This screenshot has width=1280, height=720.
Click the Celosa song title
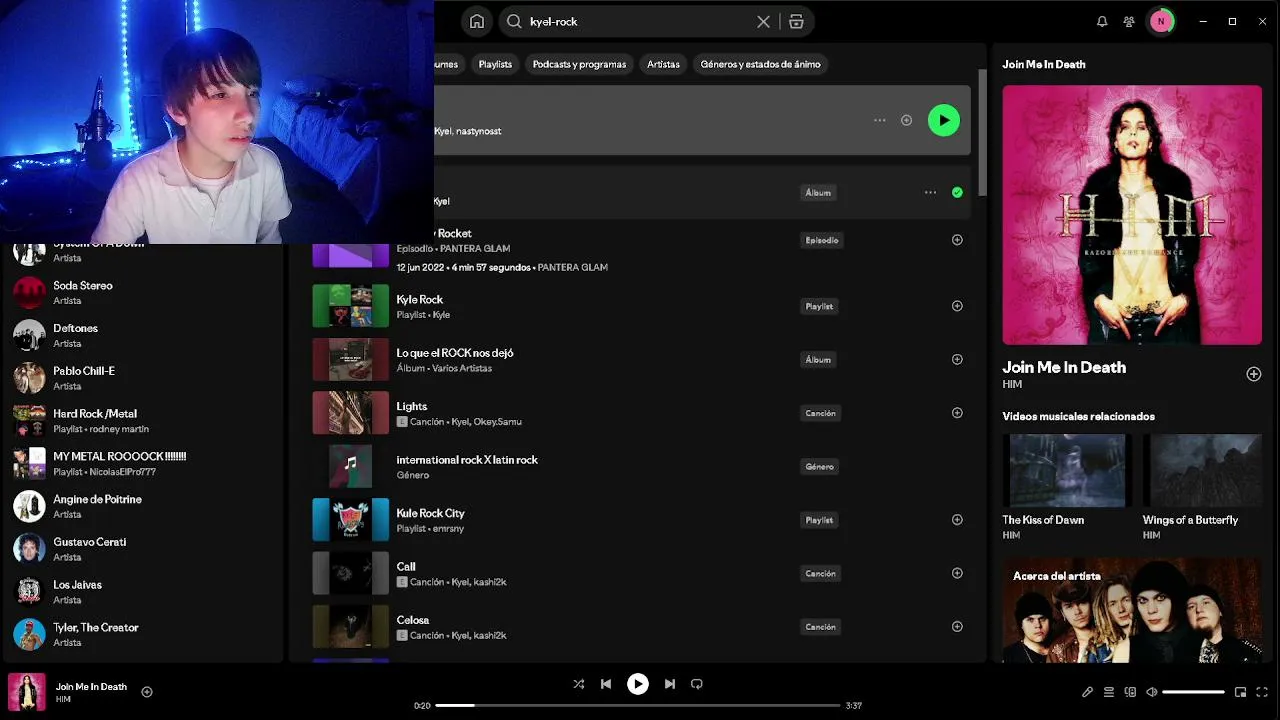pyautogui.click(x=412, y=620)
